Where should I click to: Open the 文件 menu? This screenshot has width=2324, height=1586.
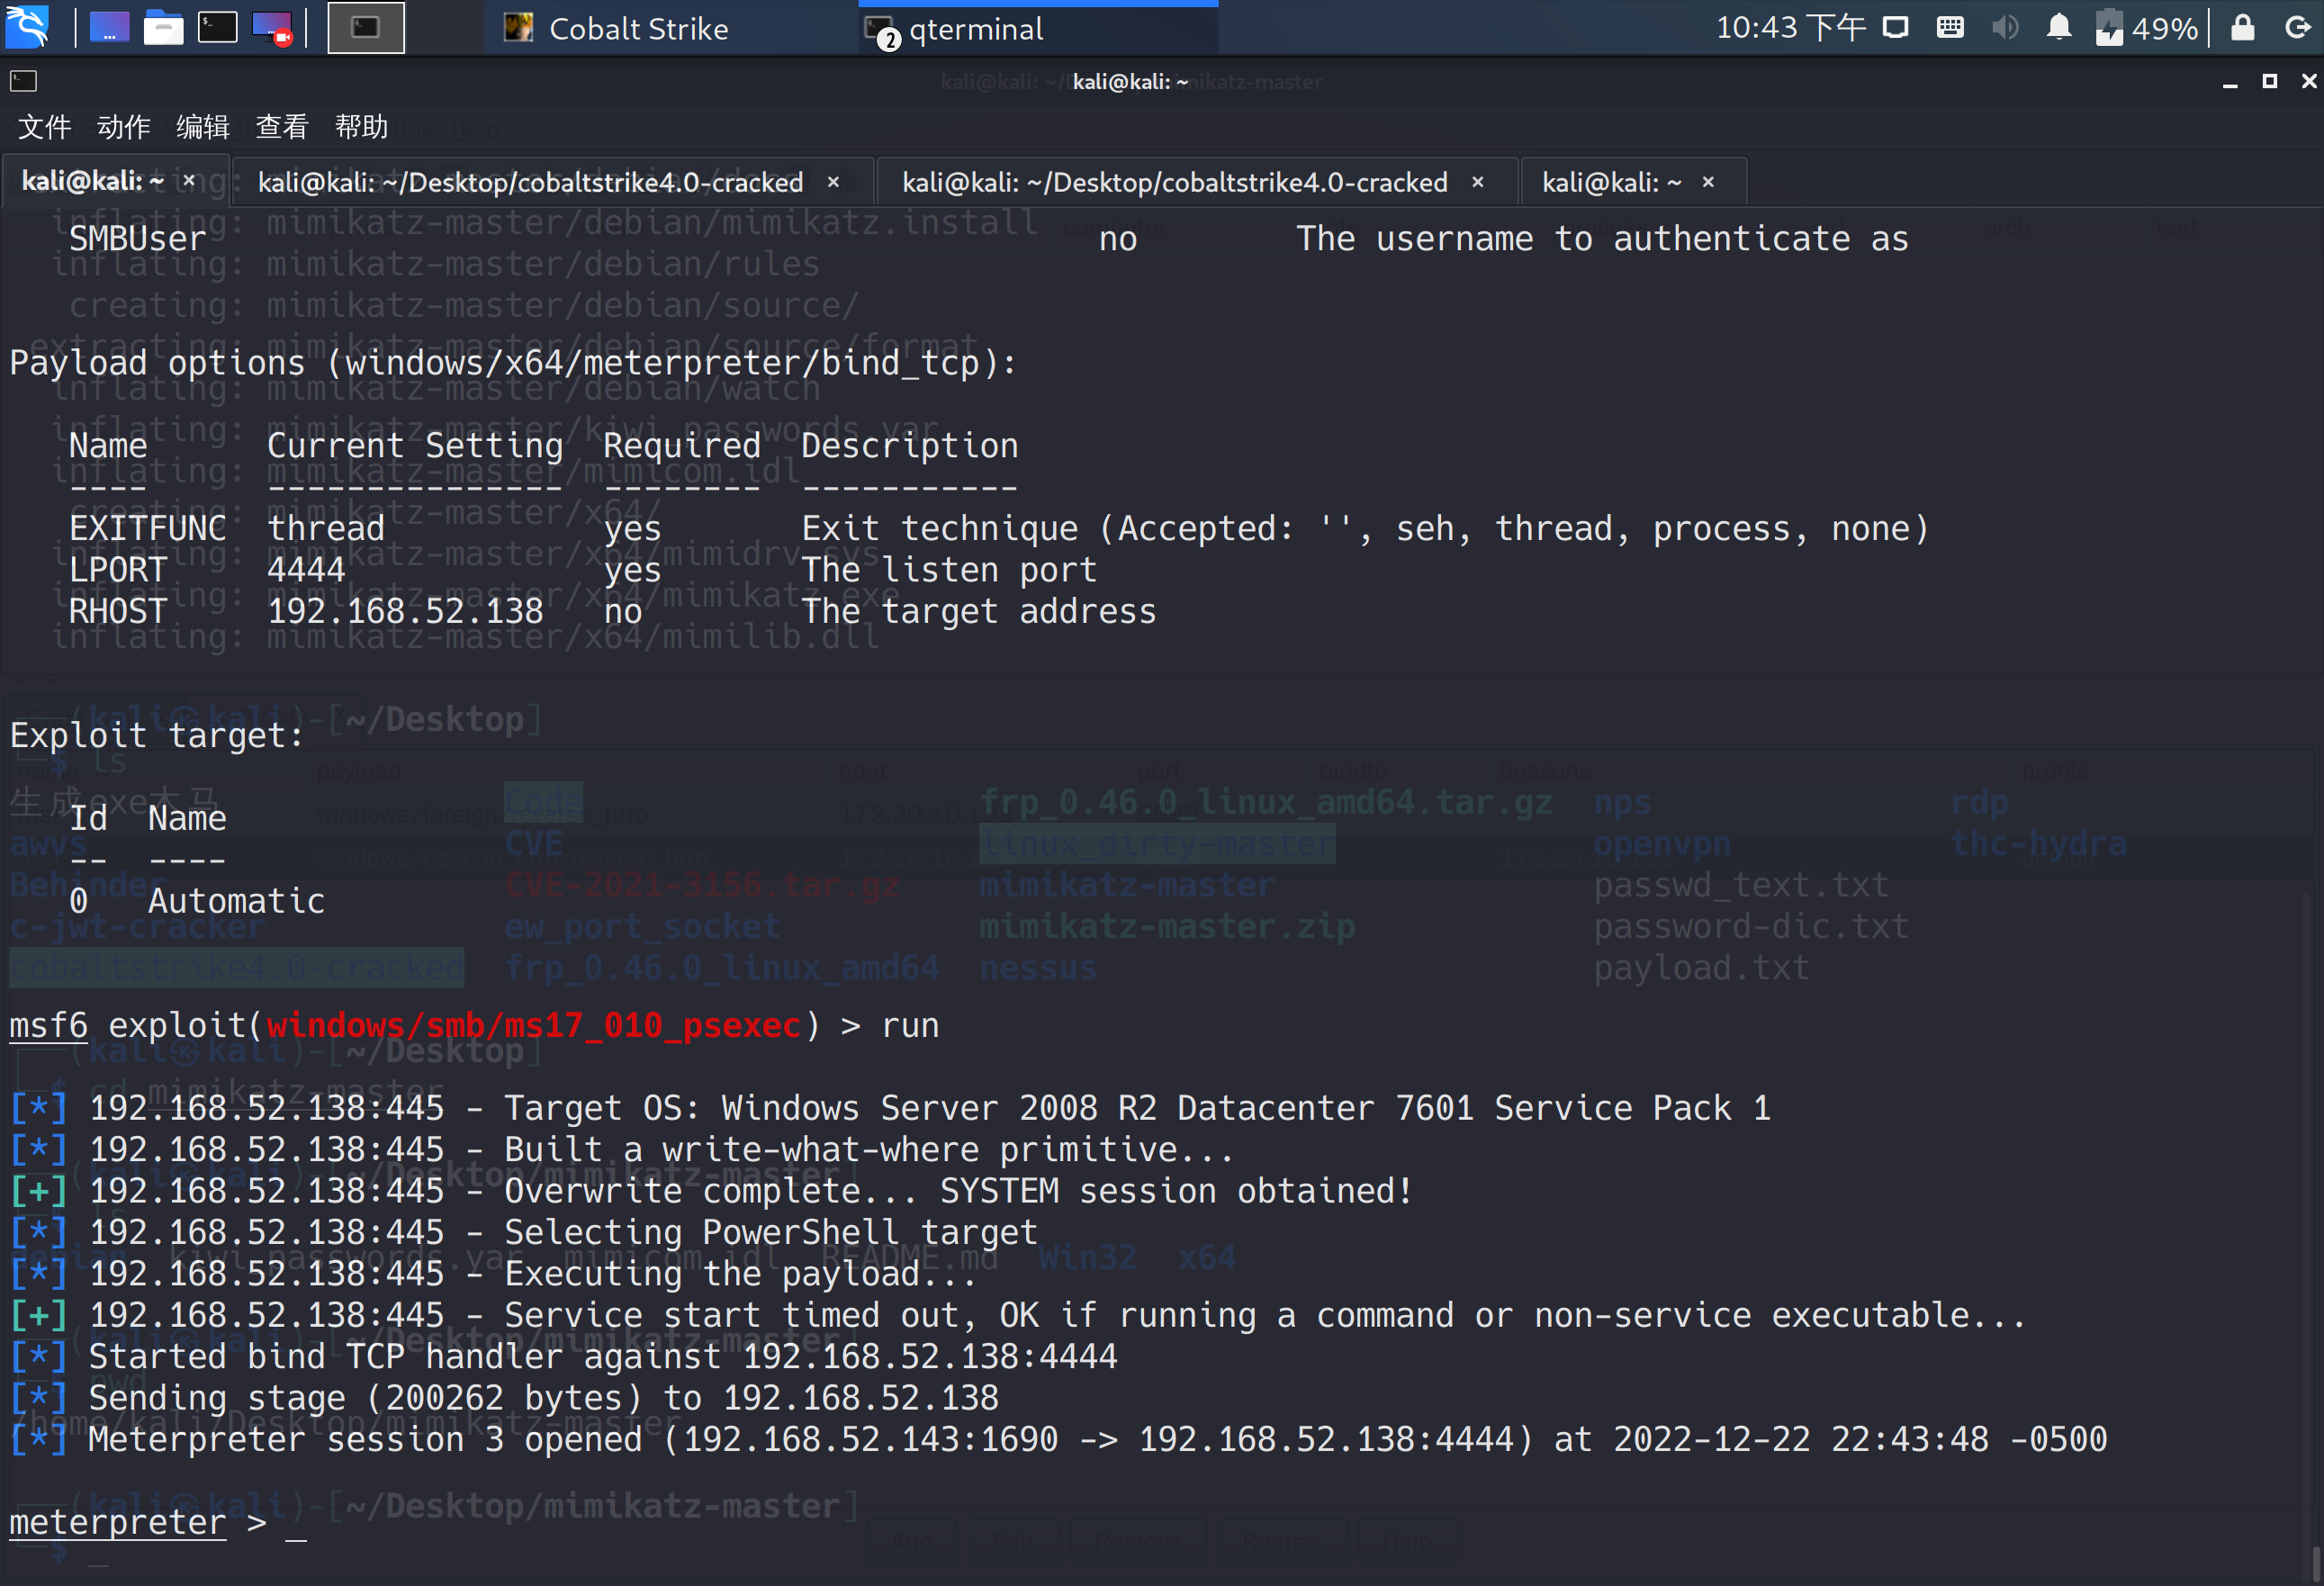click(x=45, y=127)
